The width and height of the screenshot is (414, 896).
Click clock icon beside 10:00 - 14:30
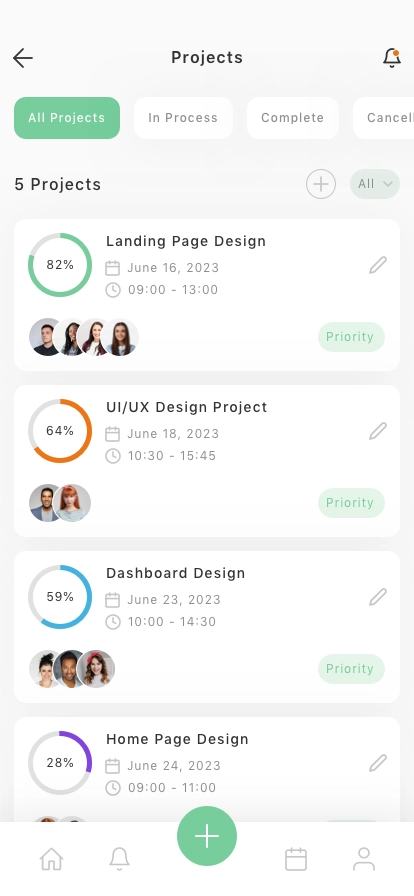113,622
